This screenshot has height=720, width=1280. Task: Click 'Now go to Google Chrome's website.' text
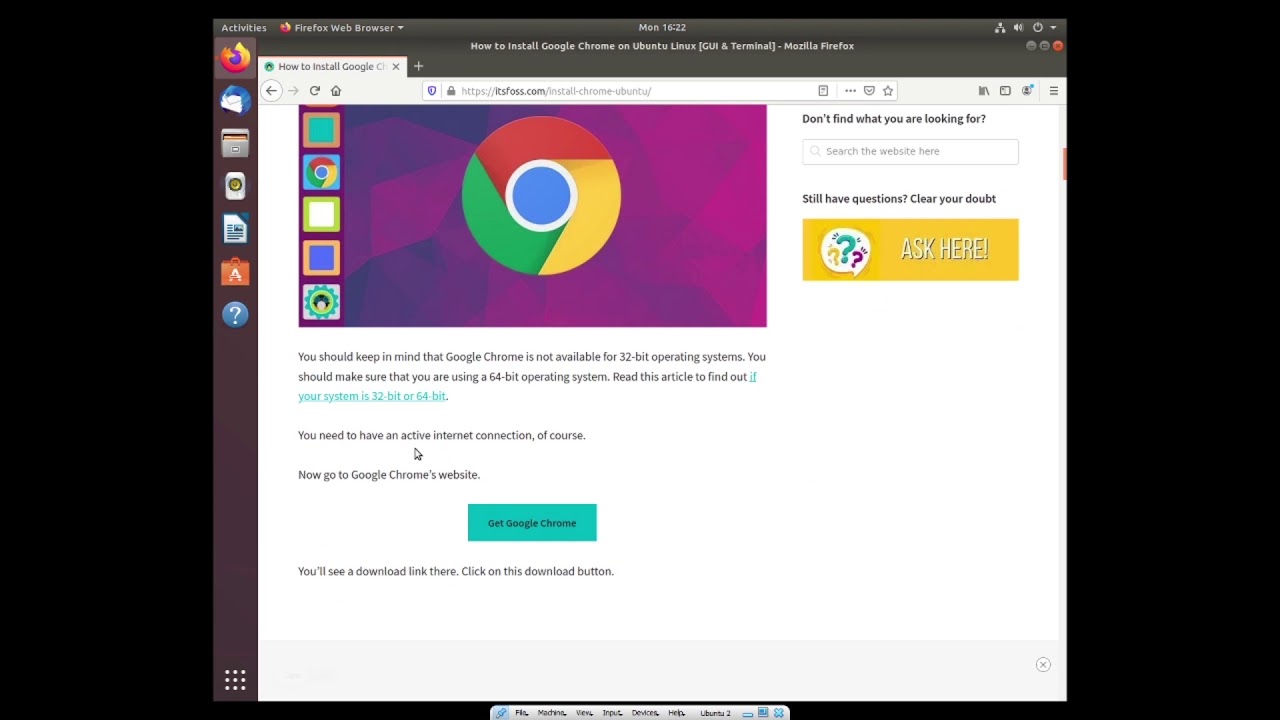(x=389, y=475)
